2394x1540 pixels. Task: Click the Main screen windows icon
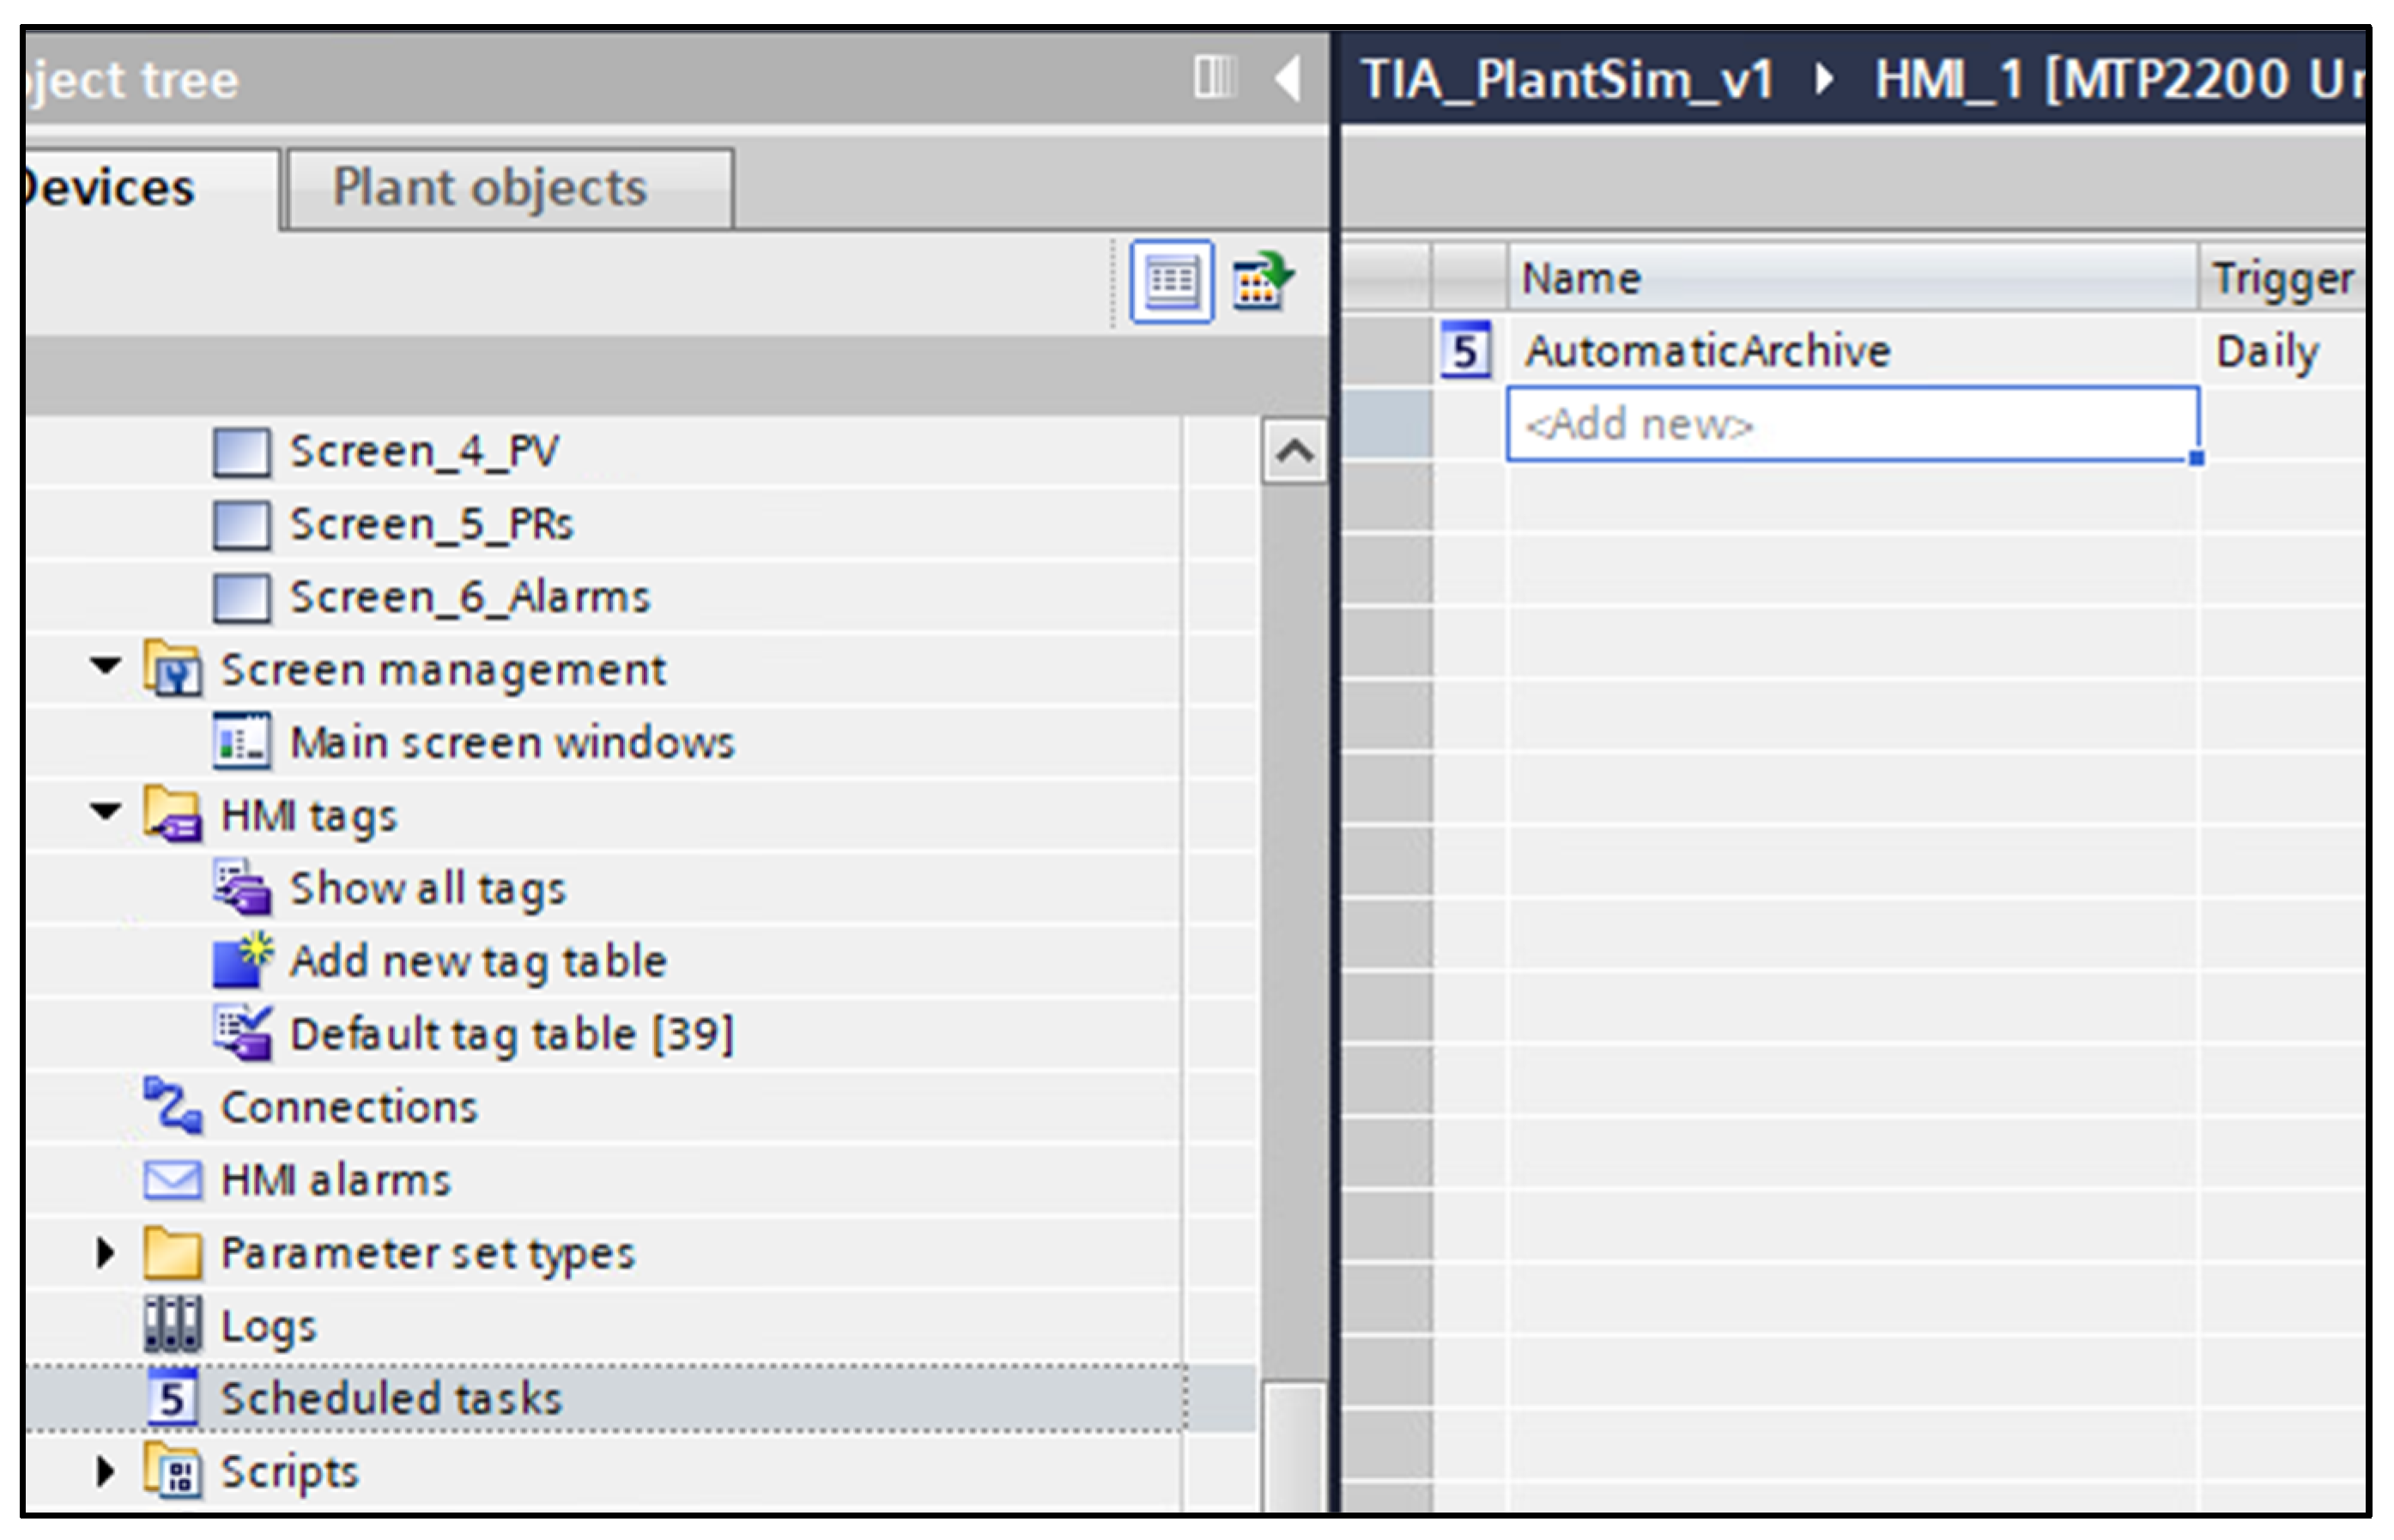(x=242, y=742)
